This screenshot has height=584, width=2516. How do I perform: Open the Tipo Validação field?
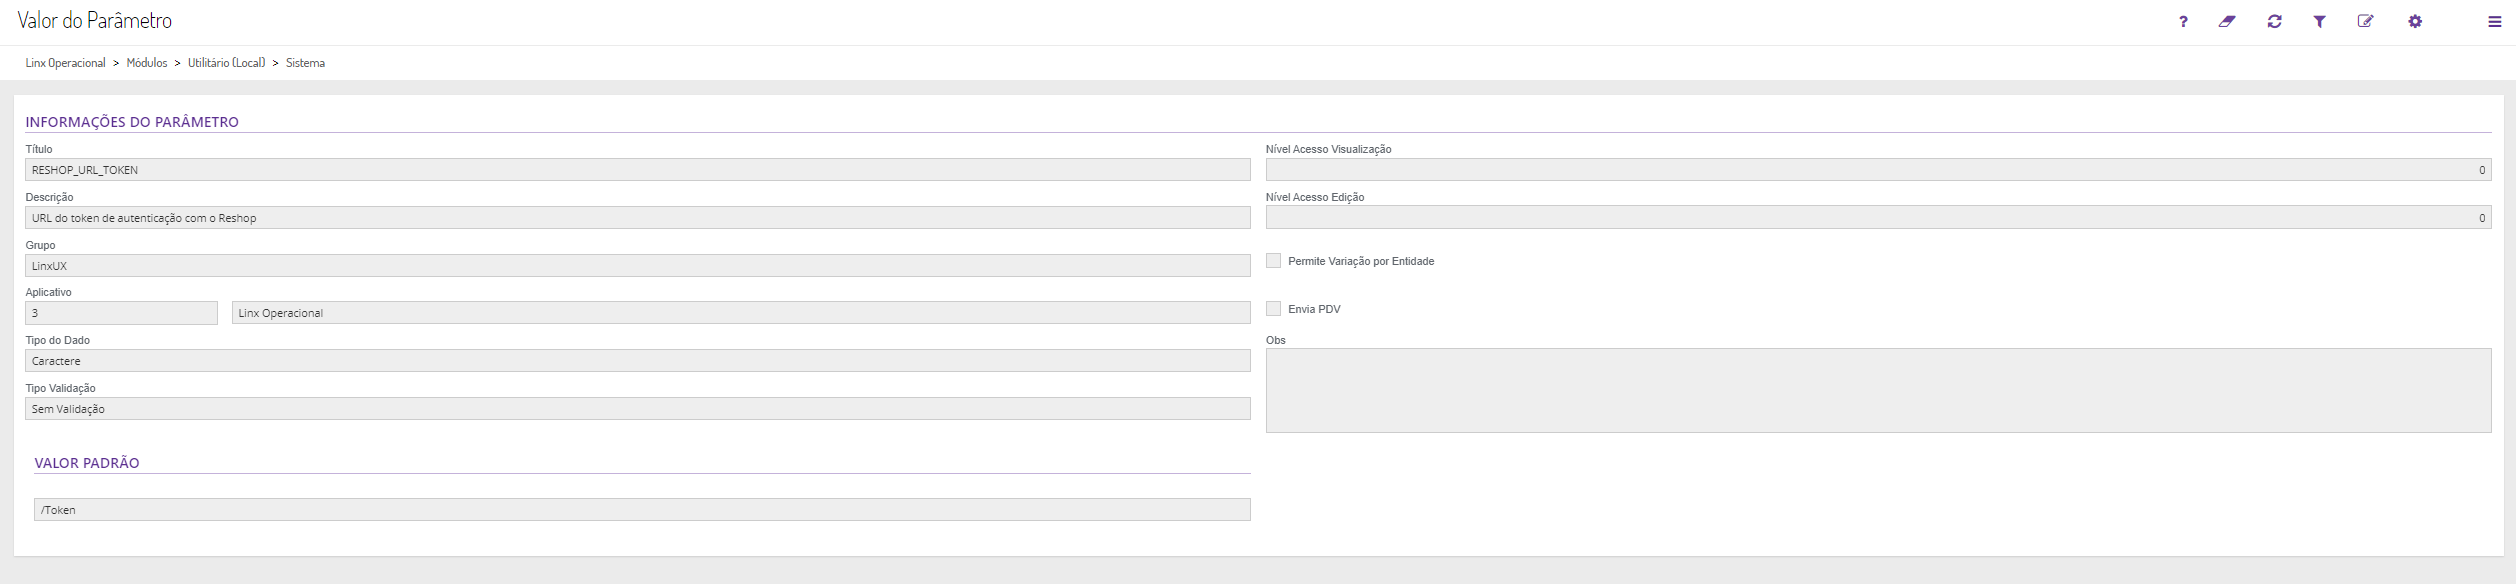pos(637,409)
